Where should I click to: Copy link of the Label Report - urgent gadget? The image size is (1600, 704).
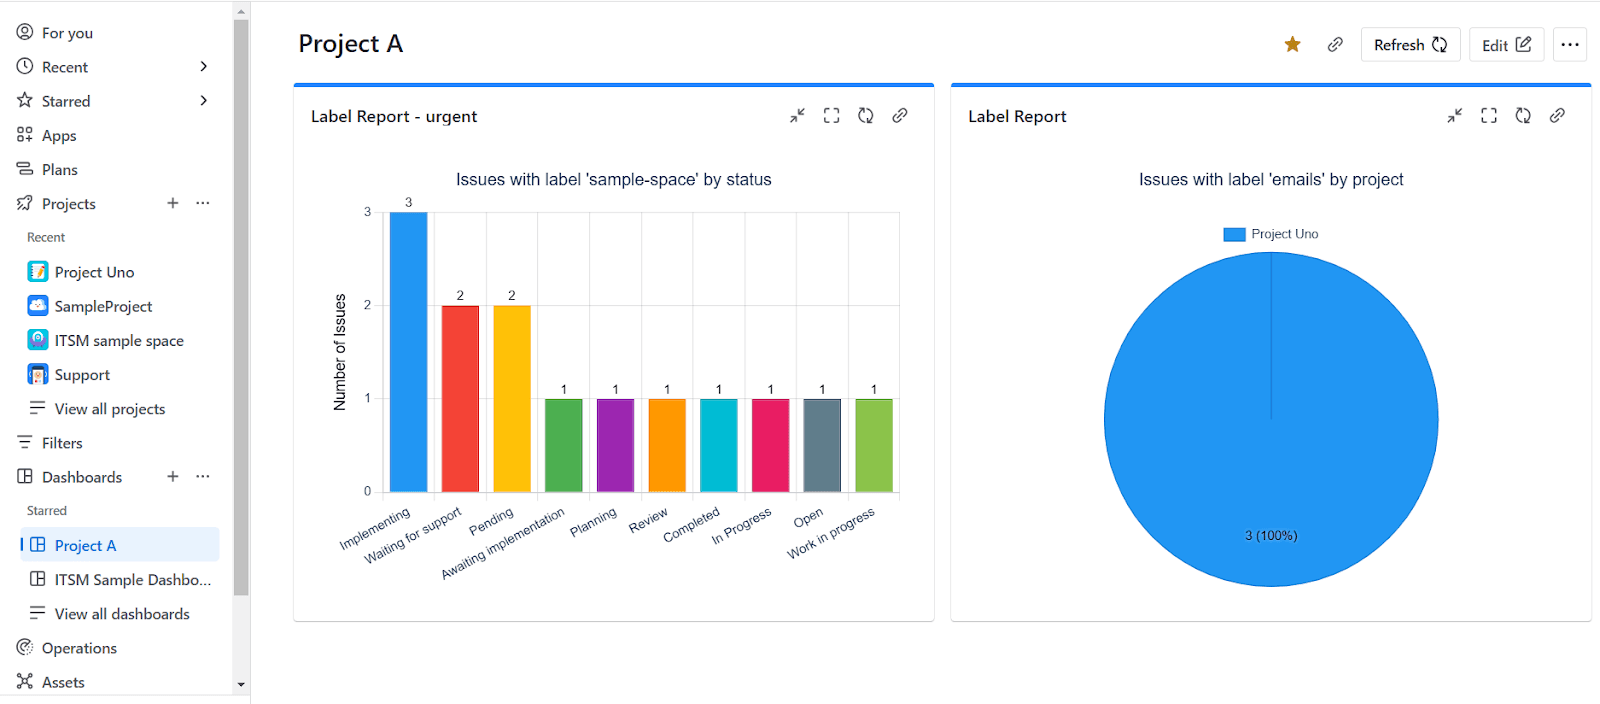[900, 116]
